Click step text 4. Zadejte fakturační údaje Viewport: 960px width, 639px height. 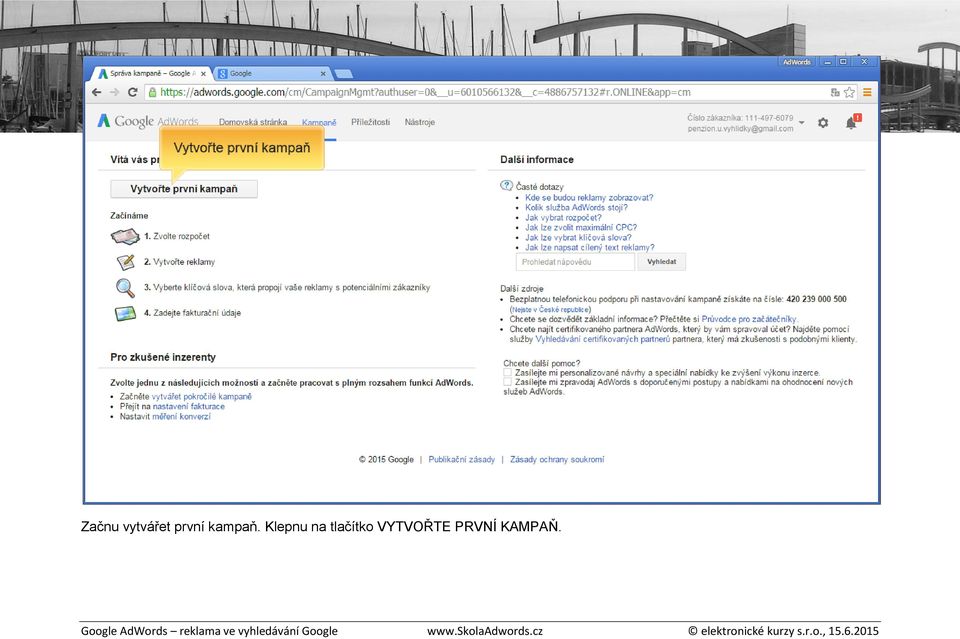[192, 313]
